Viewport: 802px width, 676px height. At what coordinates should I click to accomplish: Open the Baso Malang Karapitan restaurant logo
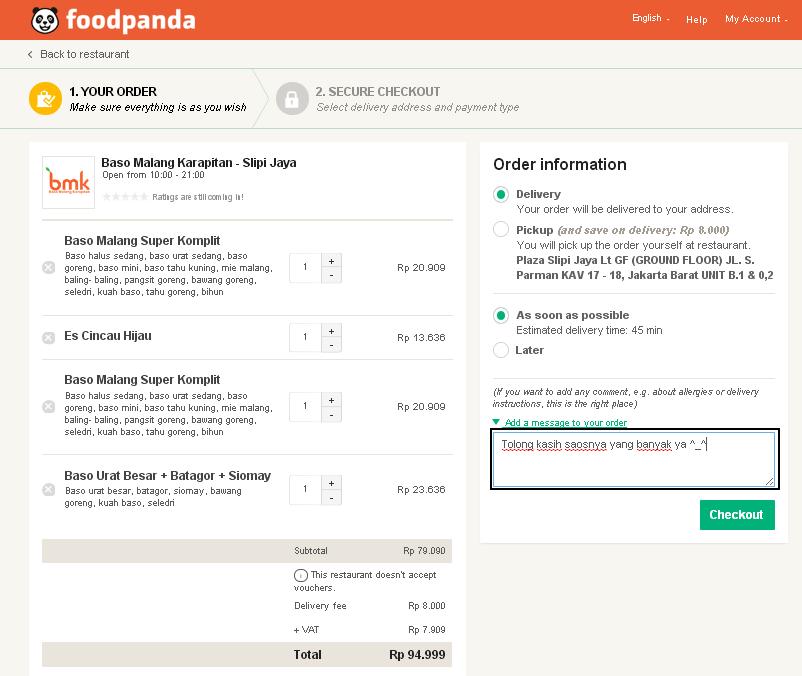[68, 181]
